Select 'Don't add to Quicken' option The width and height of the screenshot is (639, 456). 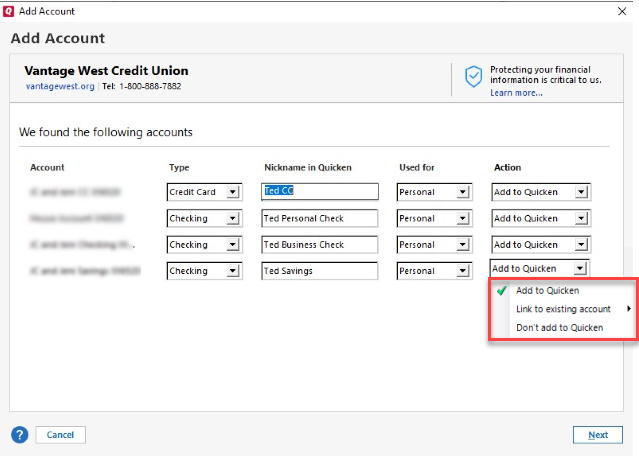[559, 327]
